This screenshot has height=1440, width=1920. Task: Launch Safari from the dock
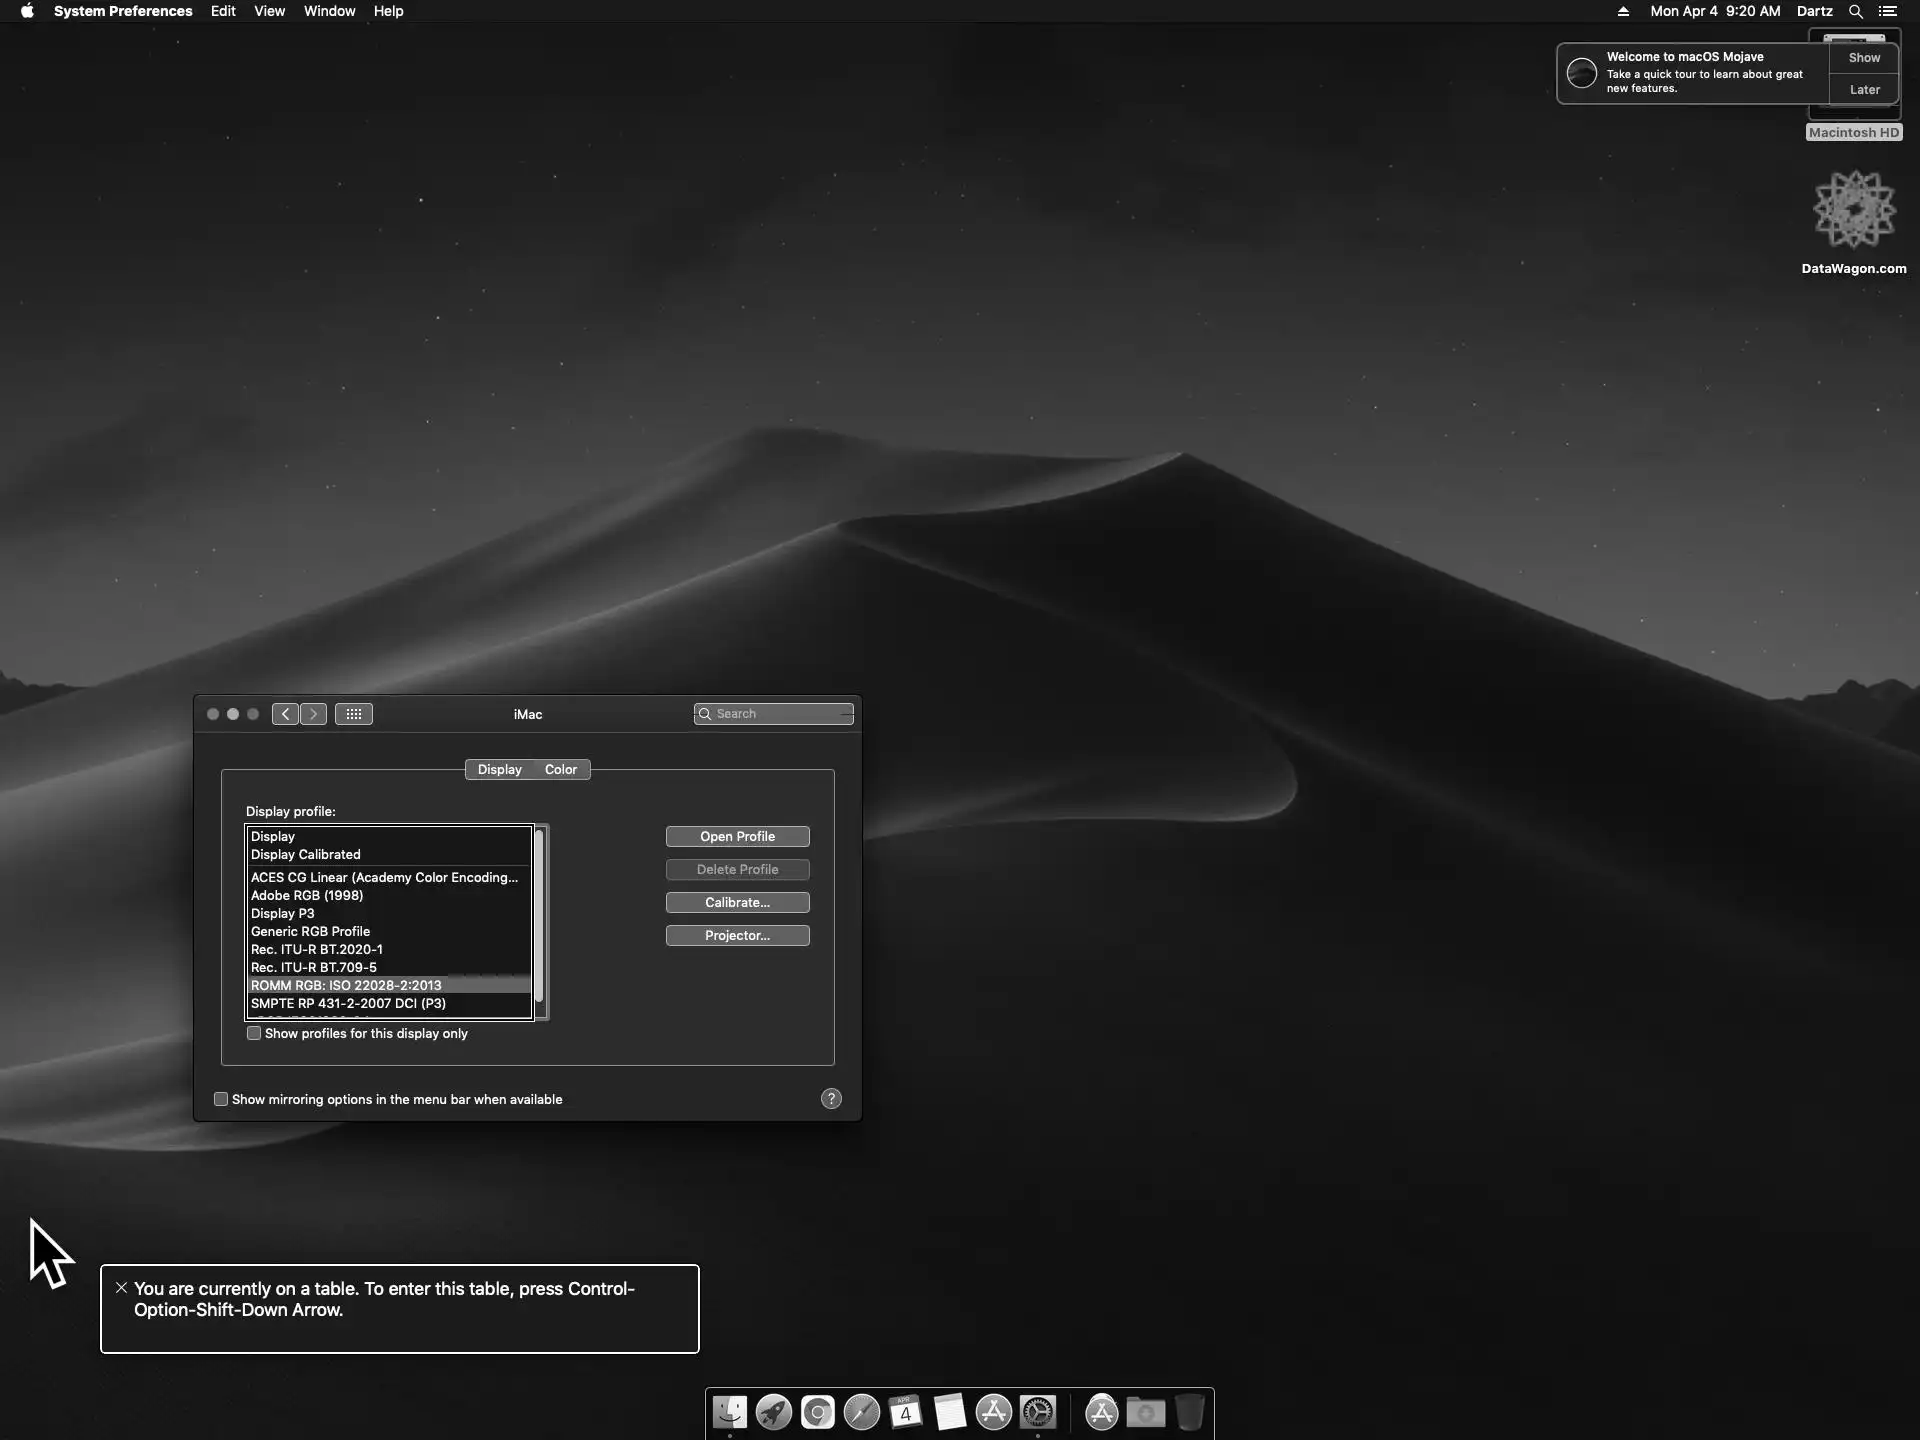861,1412
